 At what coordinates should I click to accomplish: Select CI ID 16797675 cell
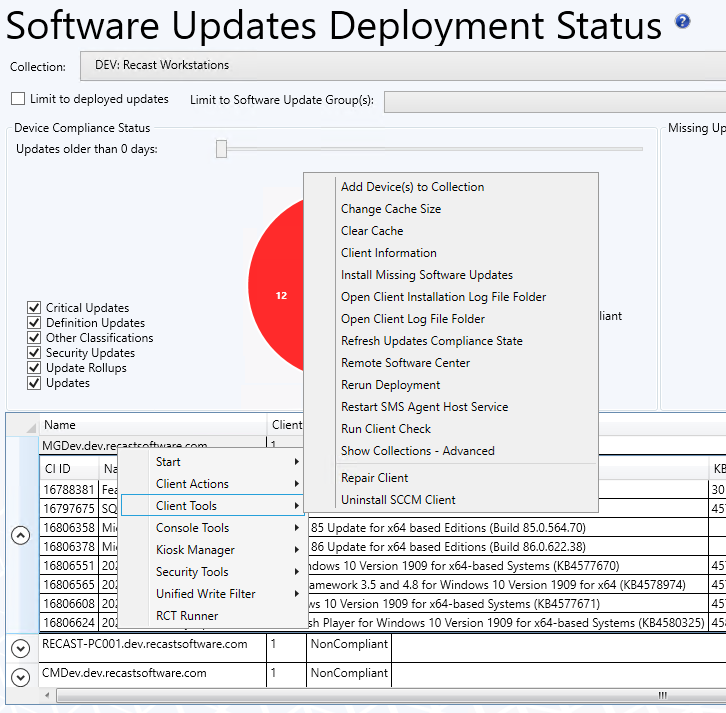coord(69,508)
